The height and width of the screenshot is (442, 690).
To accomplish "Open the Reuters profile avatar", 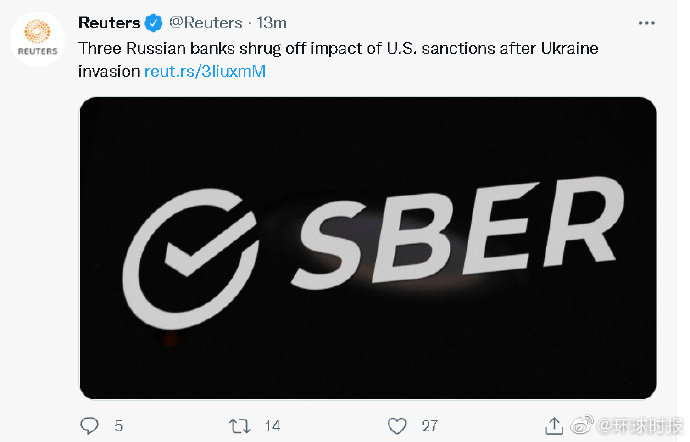I will pos(36,39).
